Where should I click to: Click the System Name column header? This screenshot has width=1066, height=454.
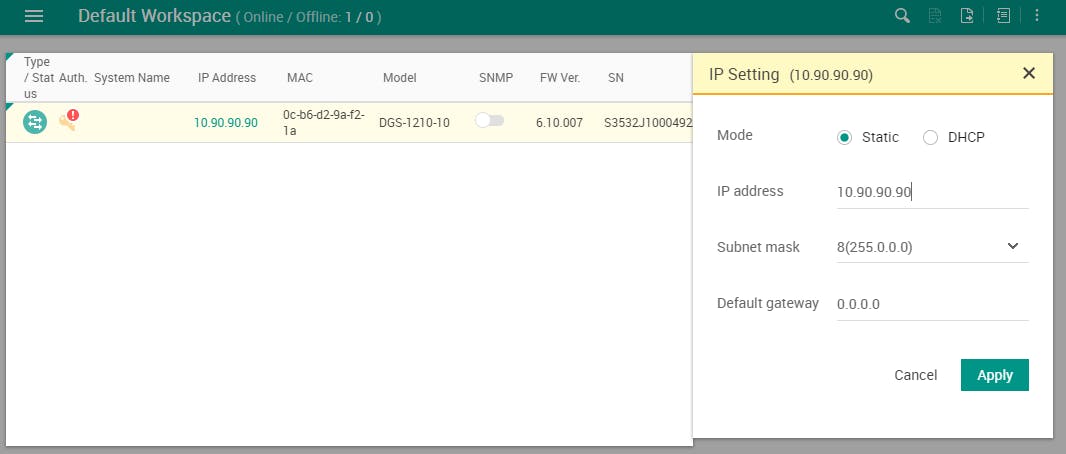pyautogui.click(x=132, y=77)
